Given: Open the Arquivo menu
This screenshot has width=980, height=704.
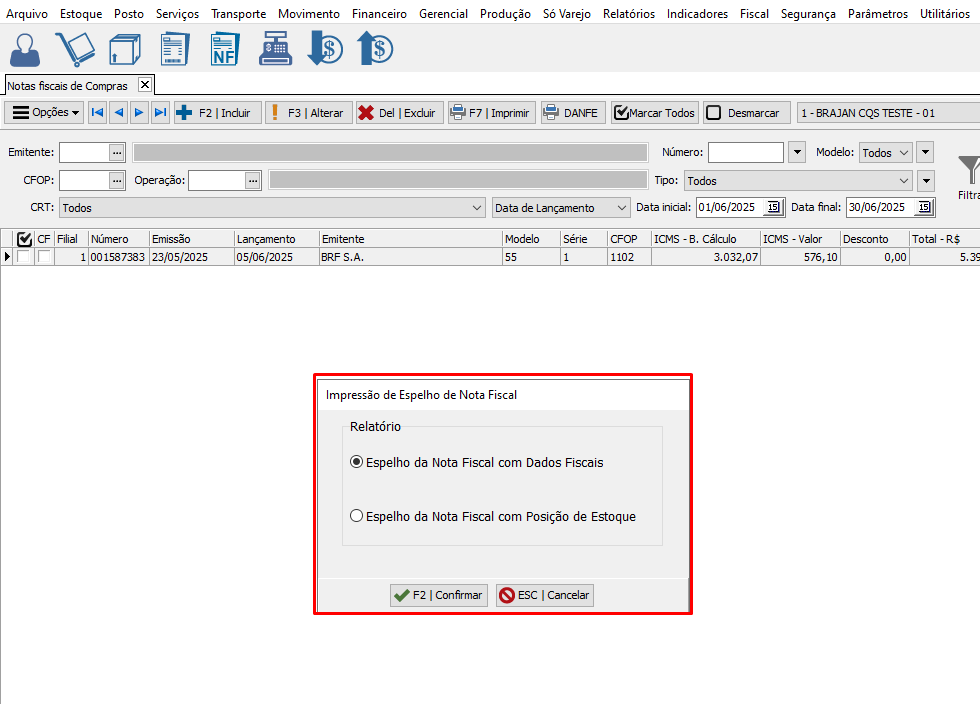Looking at the screenshot, I should click(27, 13).
